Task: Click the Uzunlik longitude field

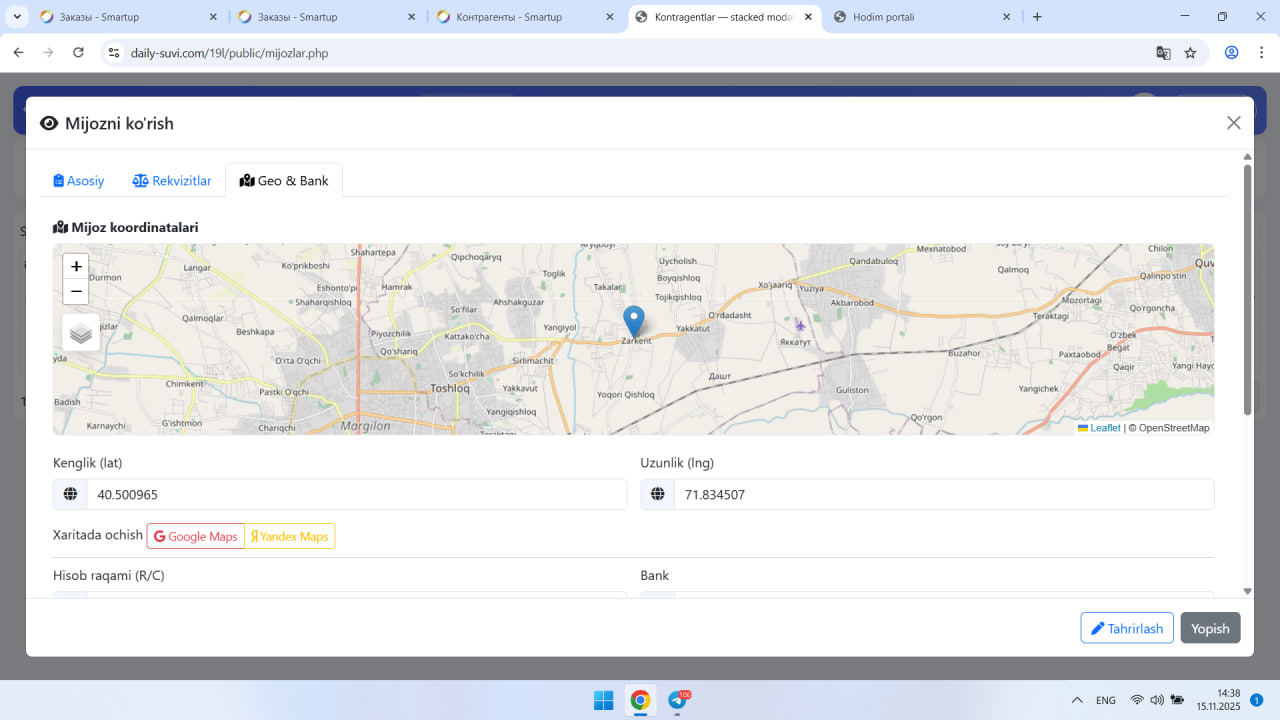Action: 943,494
